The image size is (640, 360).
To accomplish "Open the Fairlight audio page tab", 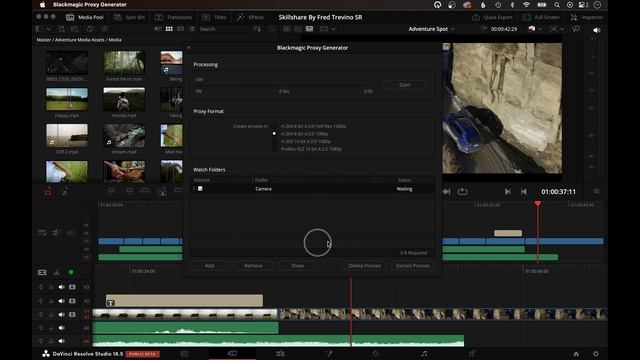I will (x=424, y=353).
